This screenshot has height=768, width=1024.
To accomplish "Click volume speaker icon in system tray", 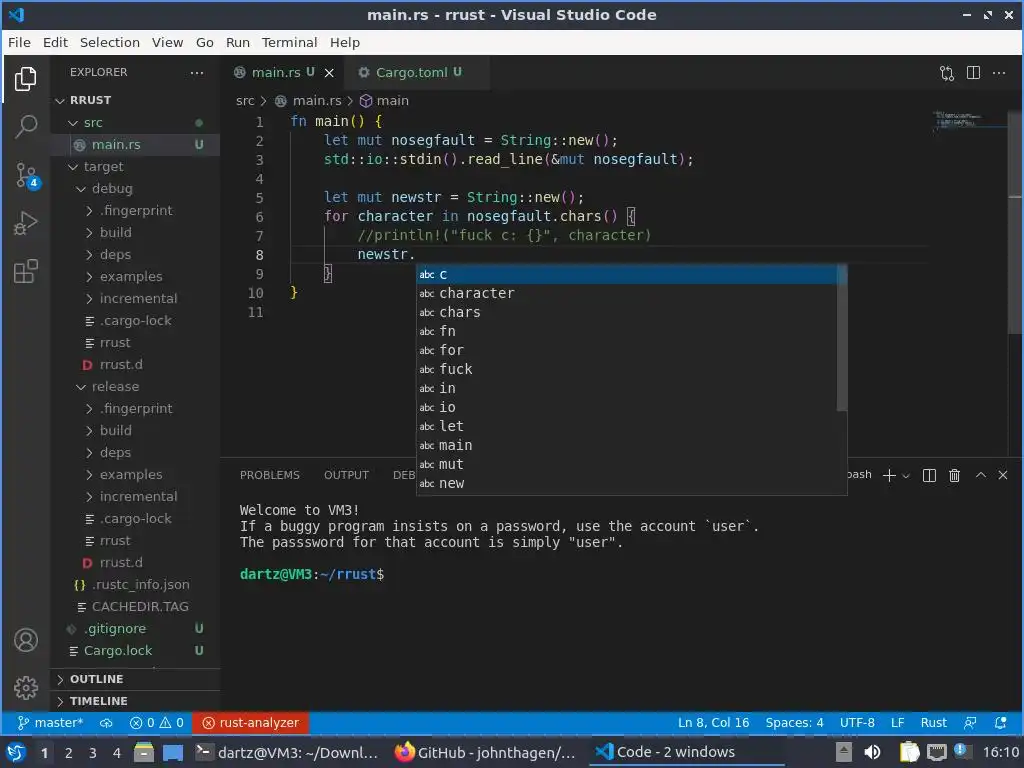I will pyautogui.click(x=872, y=752).
